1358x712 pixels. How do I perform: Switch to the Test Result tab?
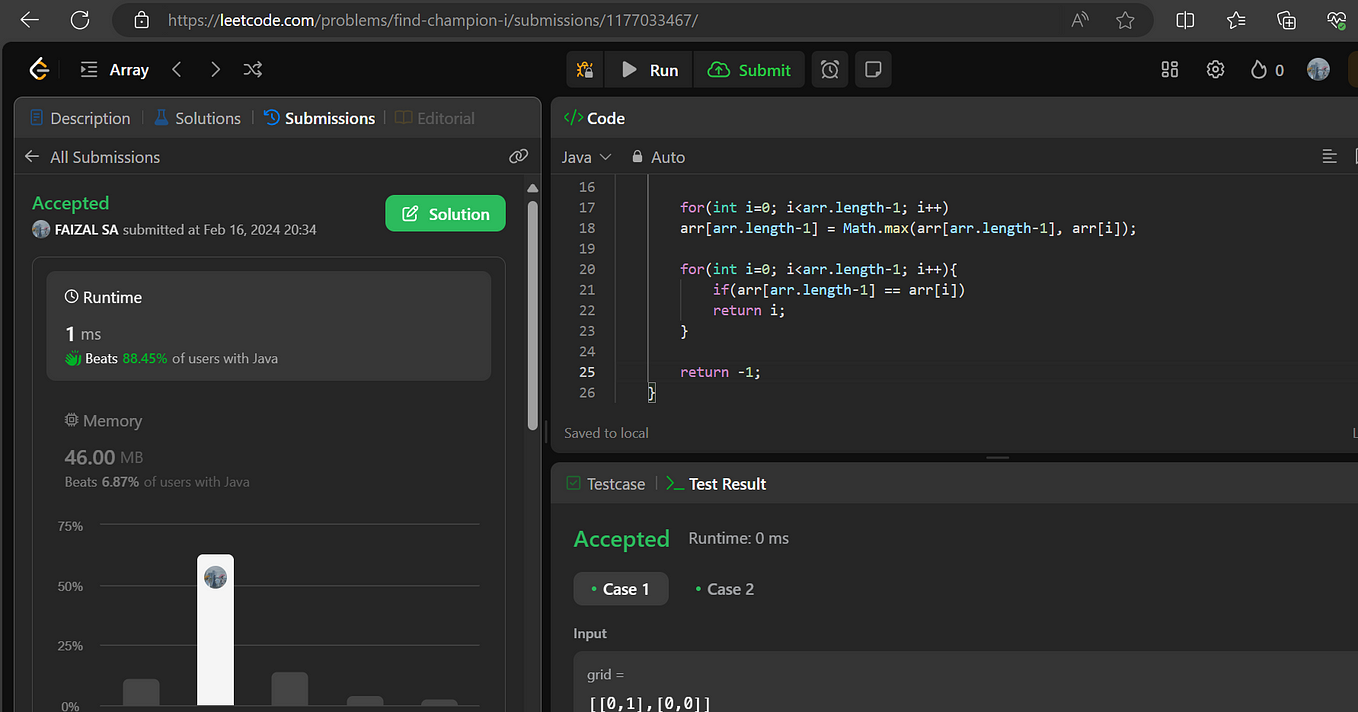tap(716, 484)
